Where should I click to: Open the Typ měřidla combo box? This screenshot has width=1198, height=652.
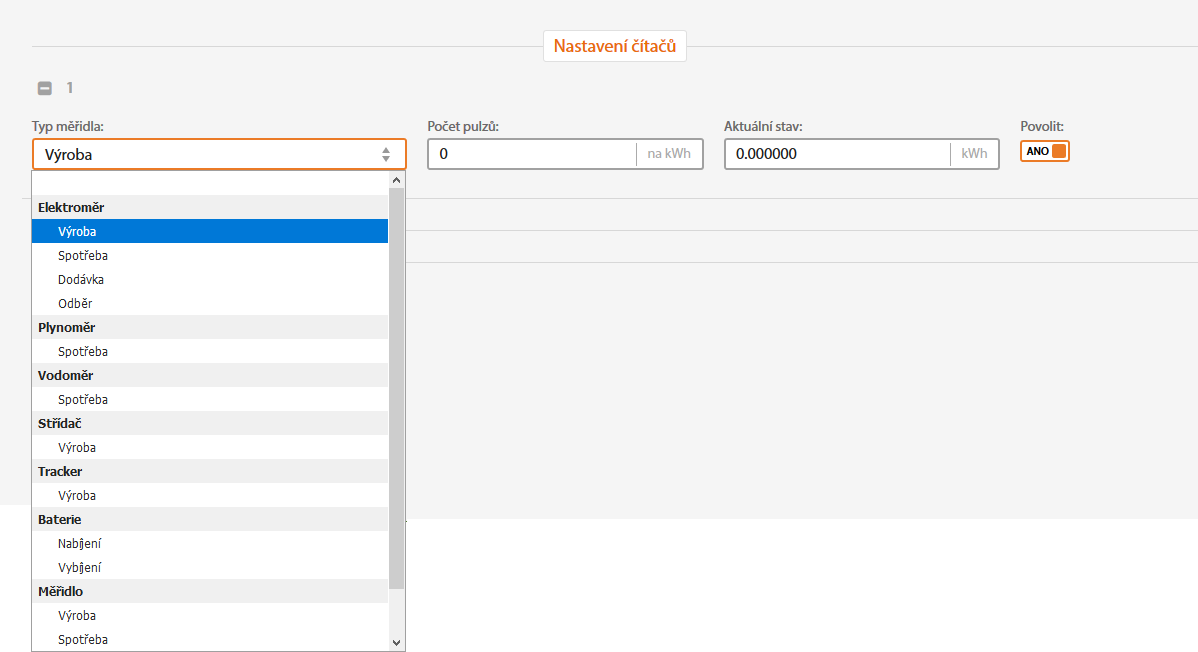tap(219, 154)
